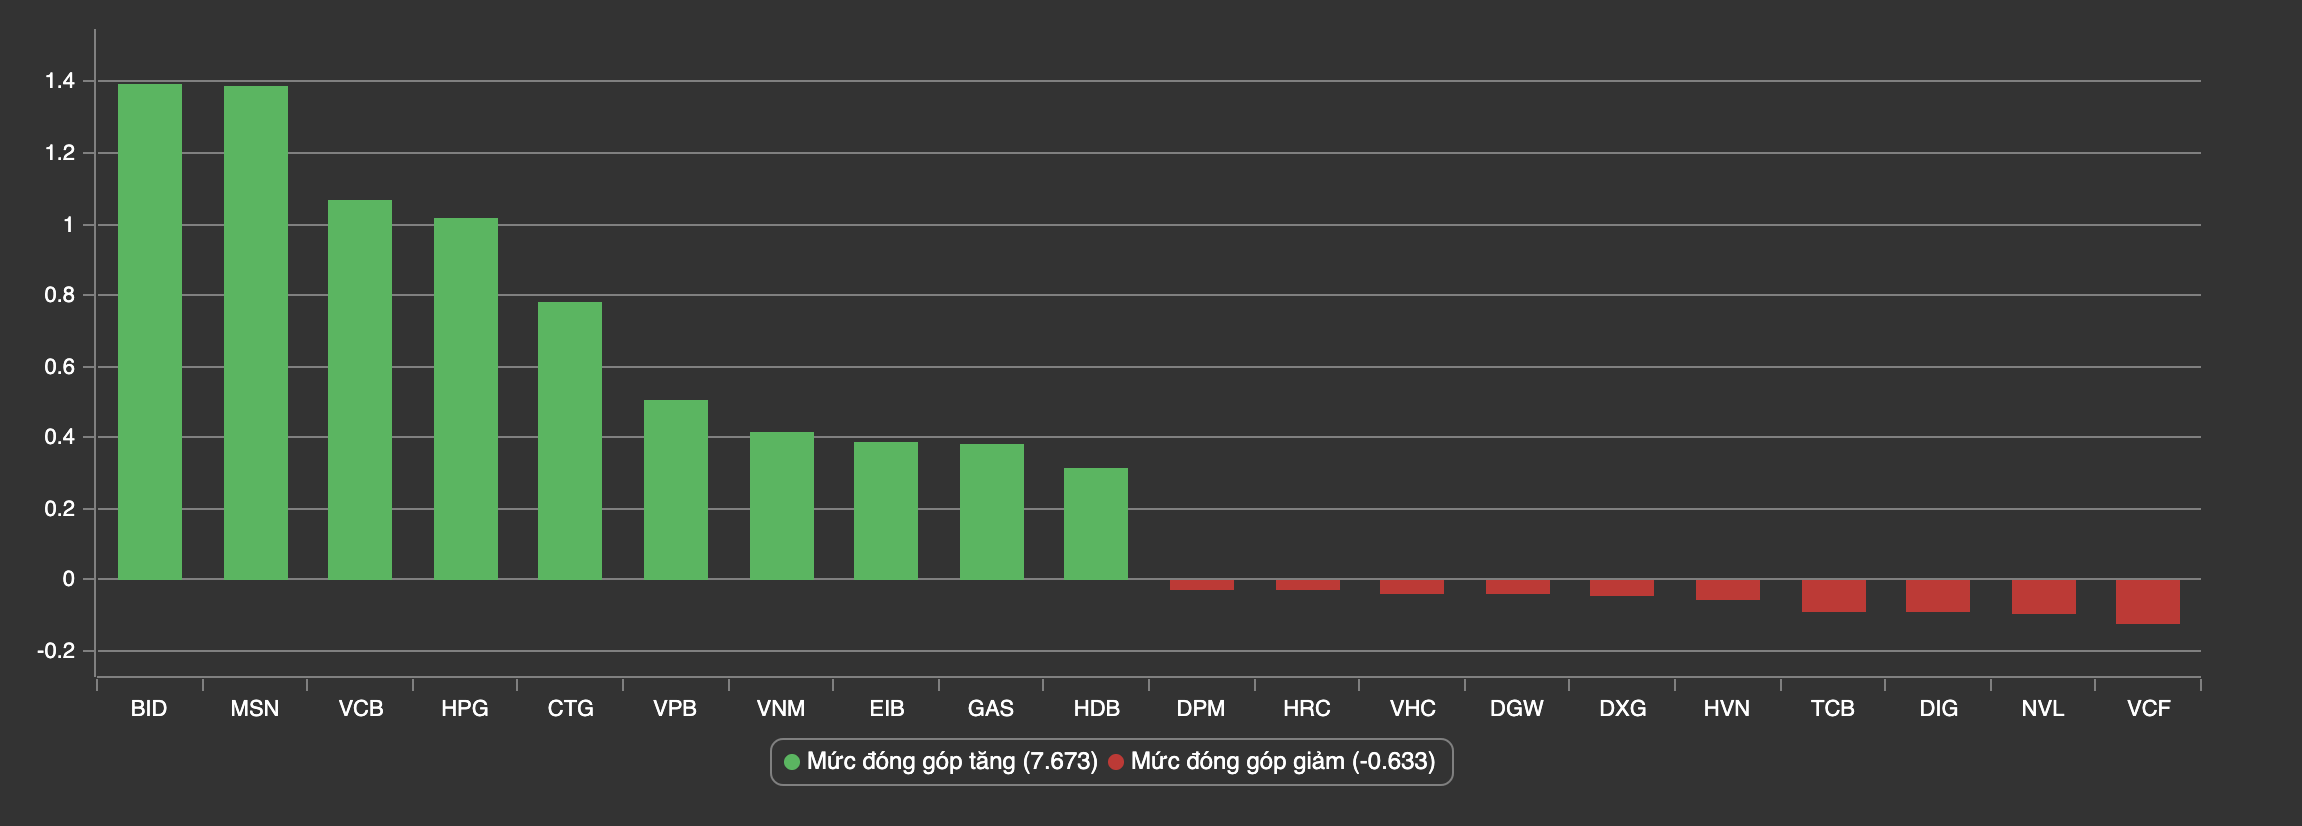Screen dimensions: 2302x826
Task: Select the NVL red bar
Action: tap(2044, 597)
